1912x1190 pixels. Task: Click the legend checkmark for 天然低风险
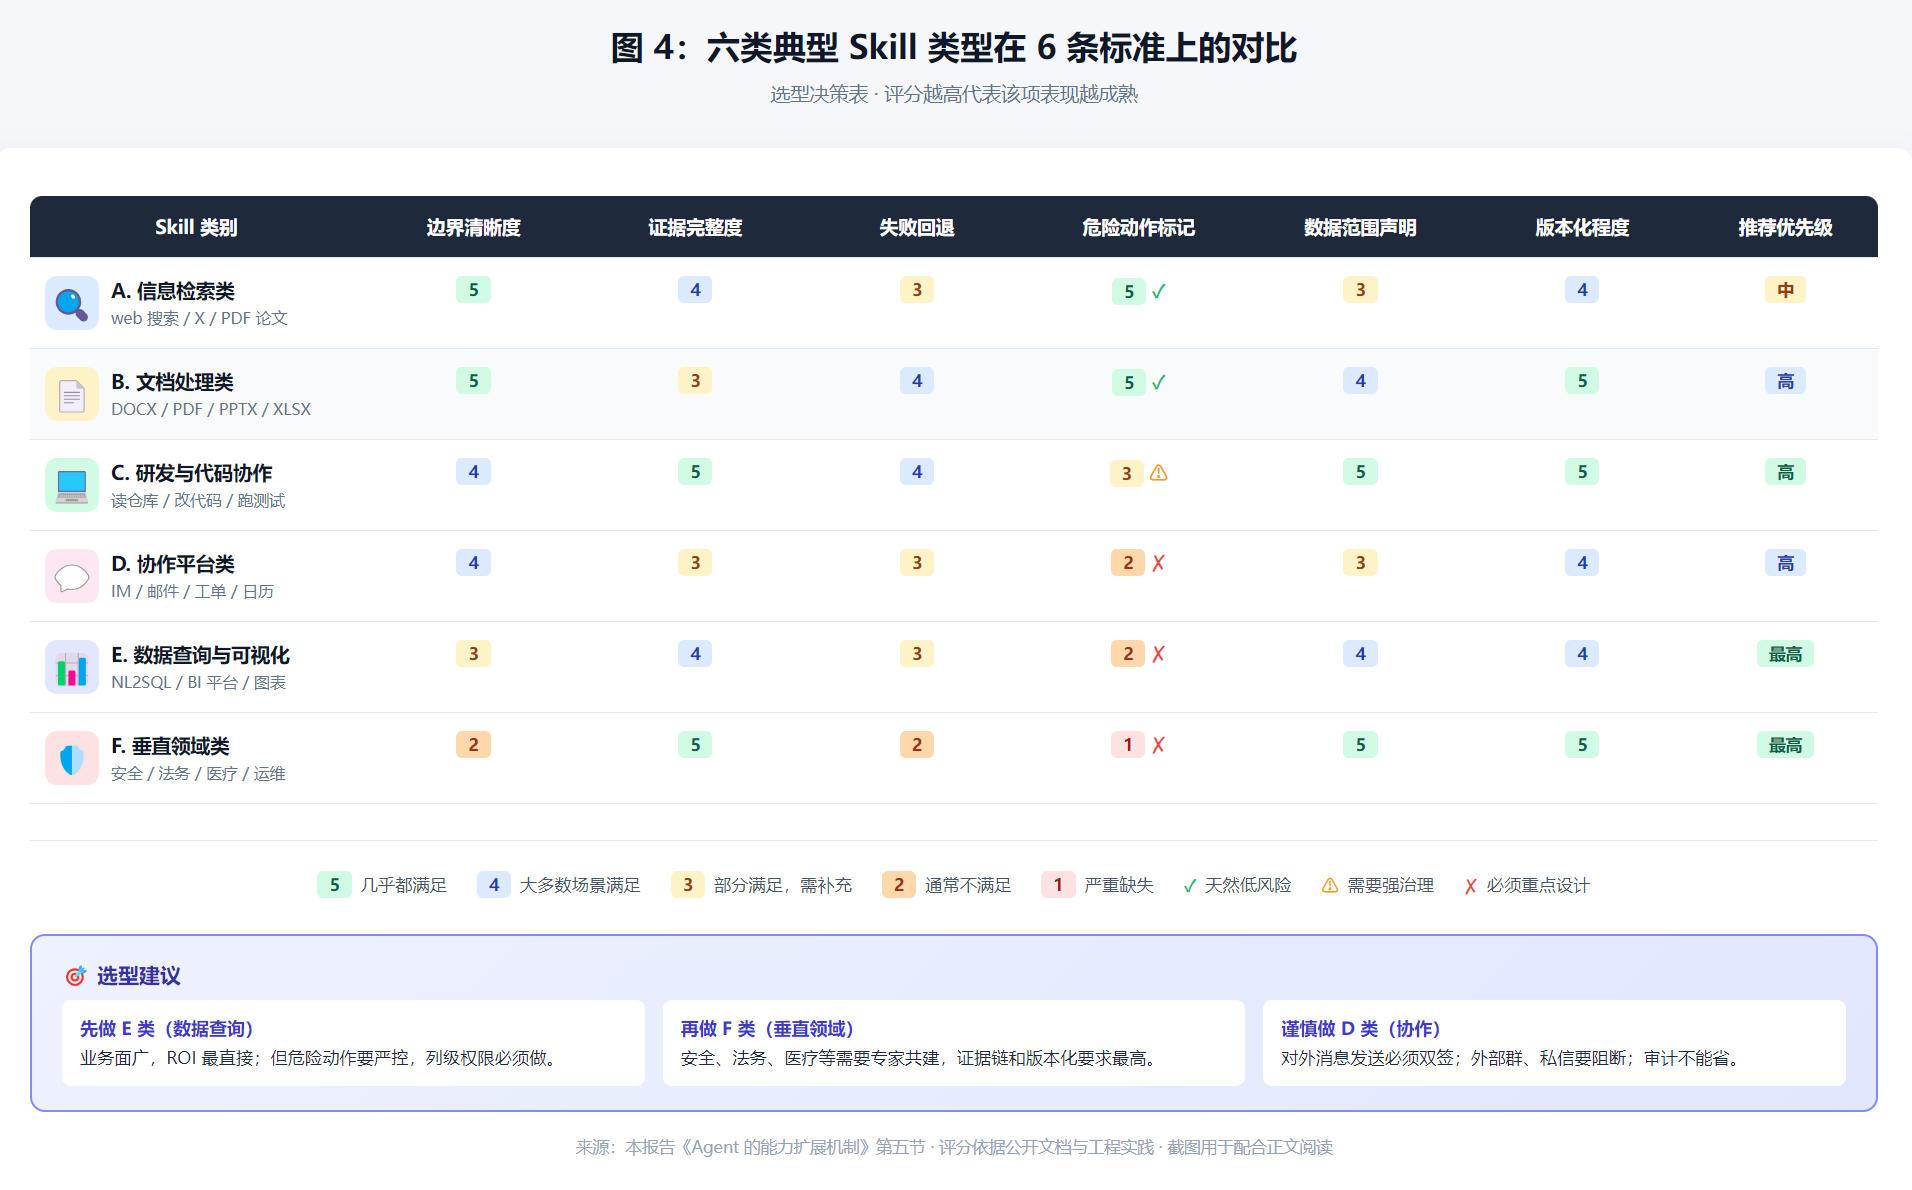click(1190, 886)
